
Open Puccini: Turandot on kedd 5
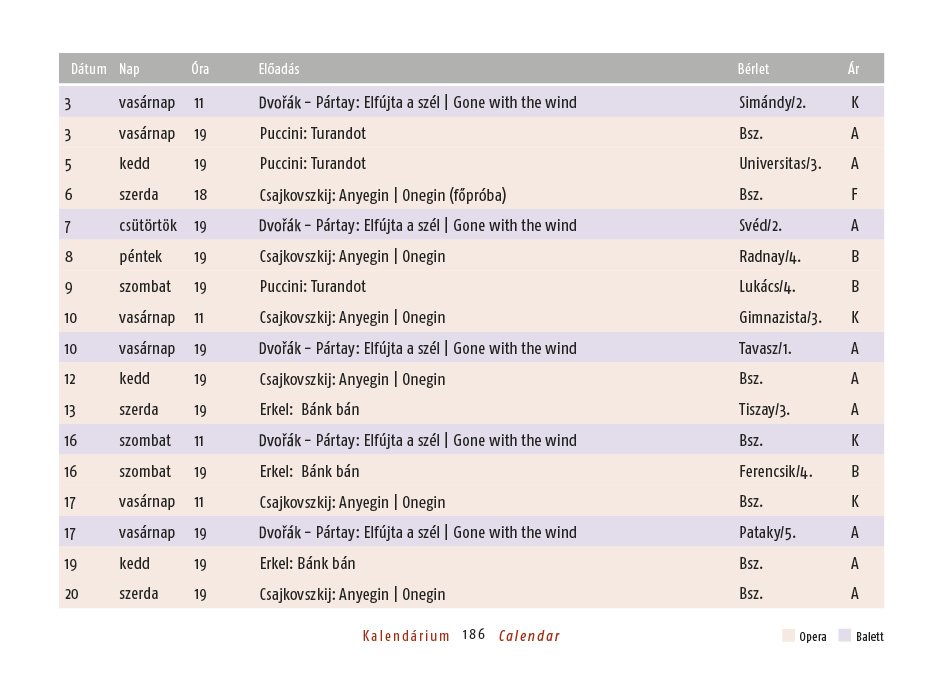click(313, 164)
